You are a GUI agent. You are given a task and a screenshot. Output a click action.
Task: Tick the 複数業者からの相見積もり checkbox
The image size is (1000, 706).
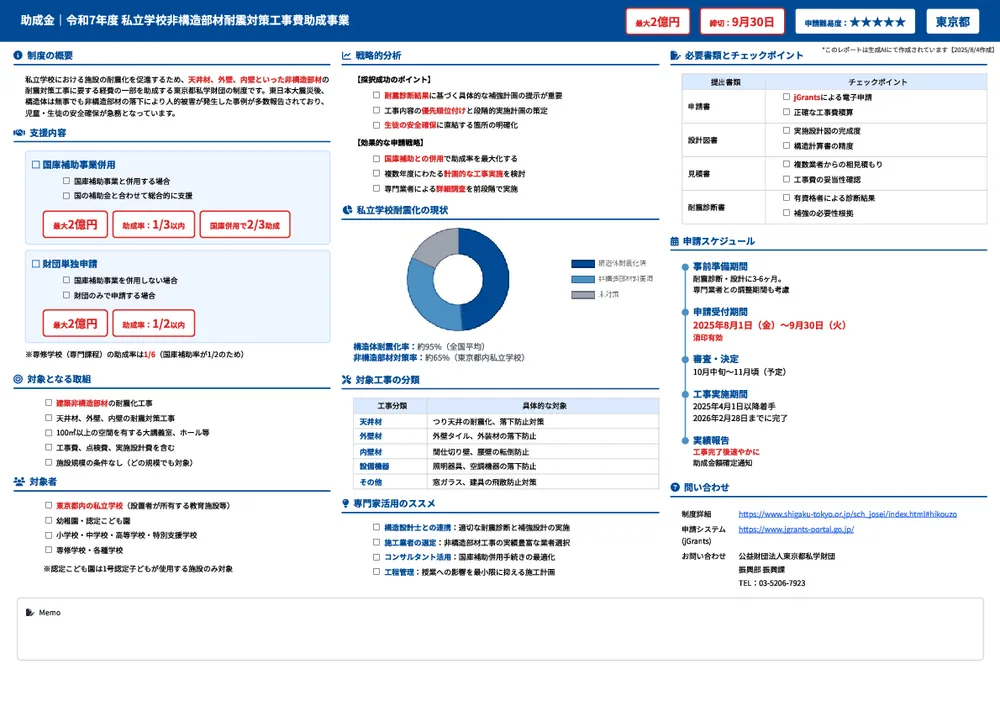tap(786, 164)
